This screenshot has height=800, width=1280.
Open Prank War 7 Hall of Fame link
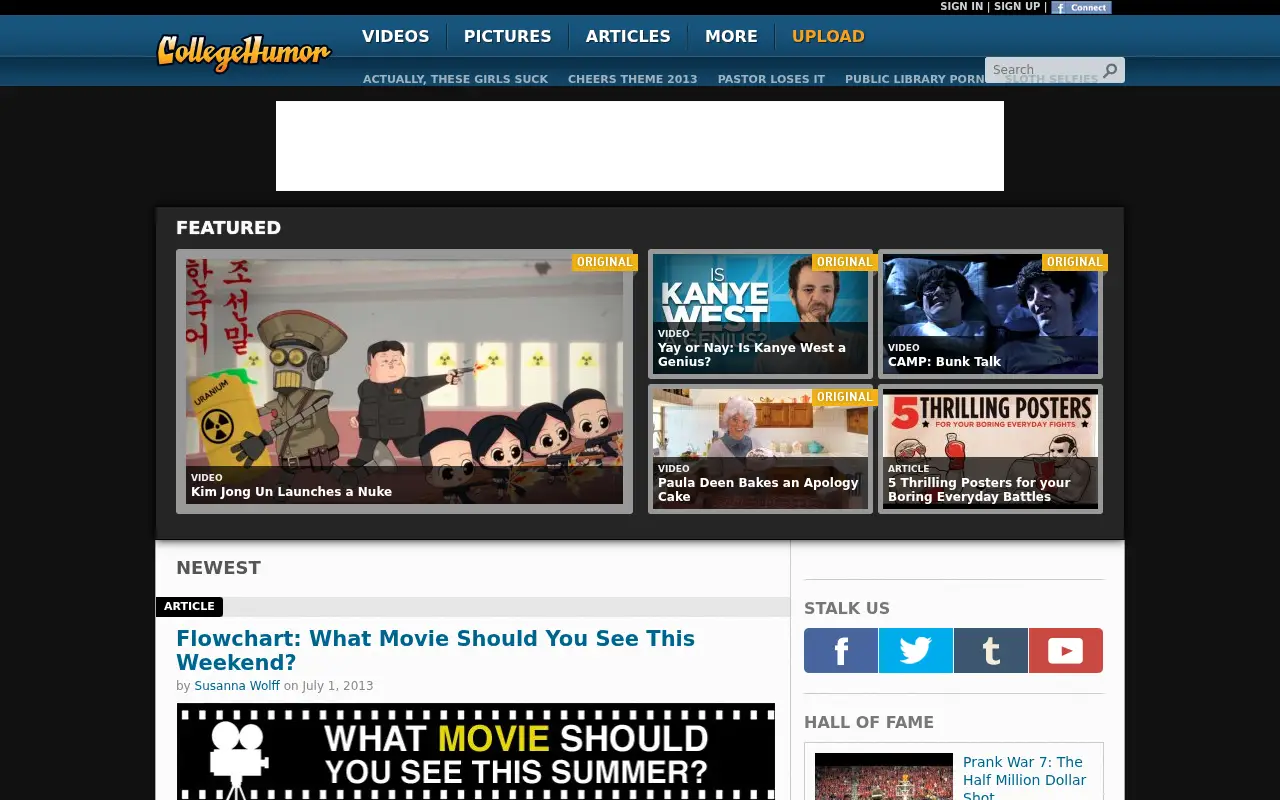coord(1024,779)
